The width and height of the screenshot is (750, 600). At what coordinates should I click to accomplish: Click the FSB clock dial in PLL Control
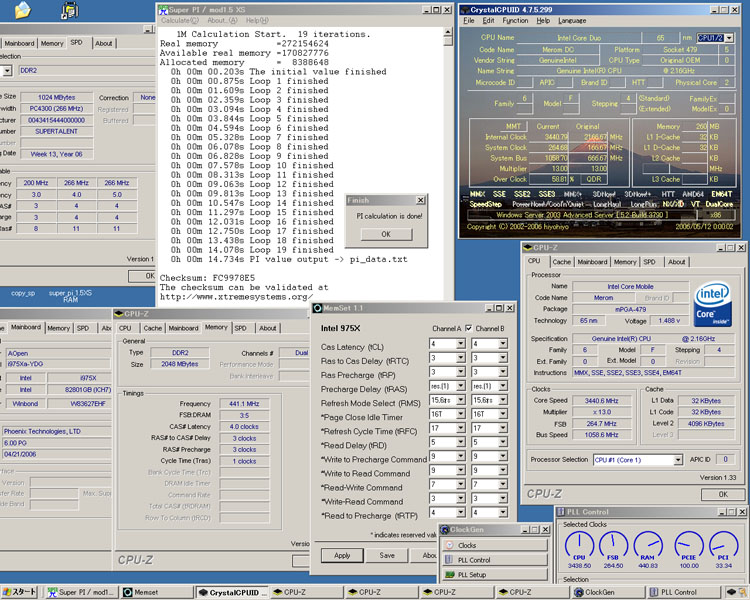(x=613, y=544)
